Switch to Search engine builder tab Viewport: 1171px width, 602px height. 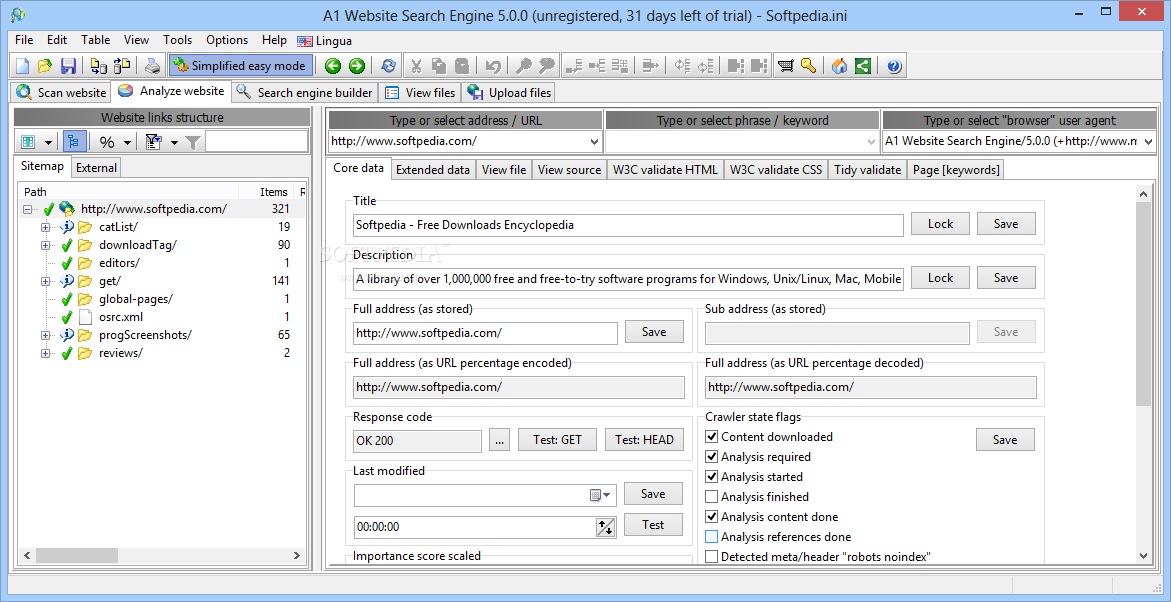tap(305, 93)
